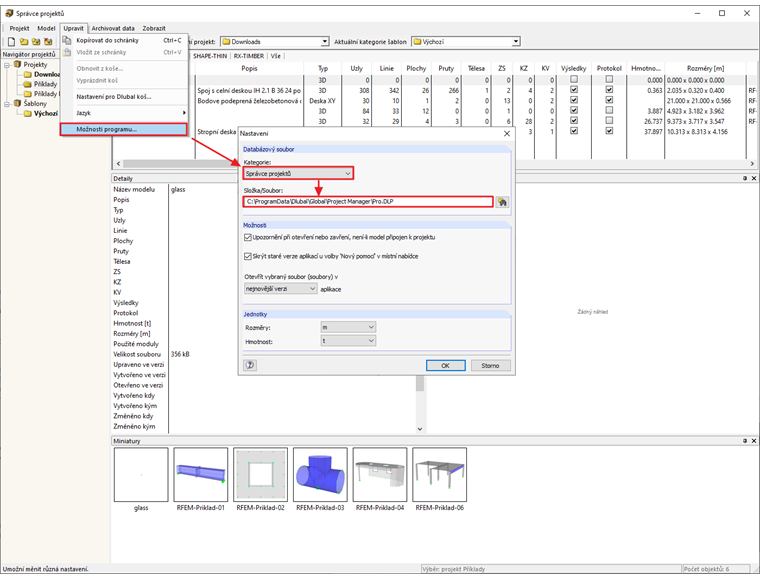Switch to the RX-TIMBER tab
The image size is (760, 580).
tap(249, 56)
